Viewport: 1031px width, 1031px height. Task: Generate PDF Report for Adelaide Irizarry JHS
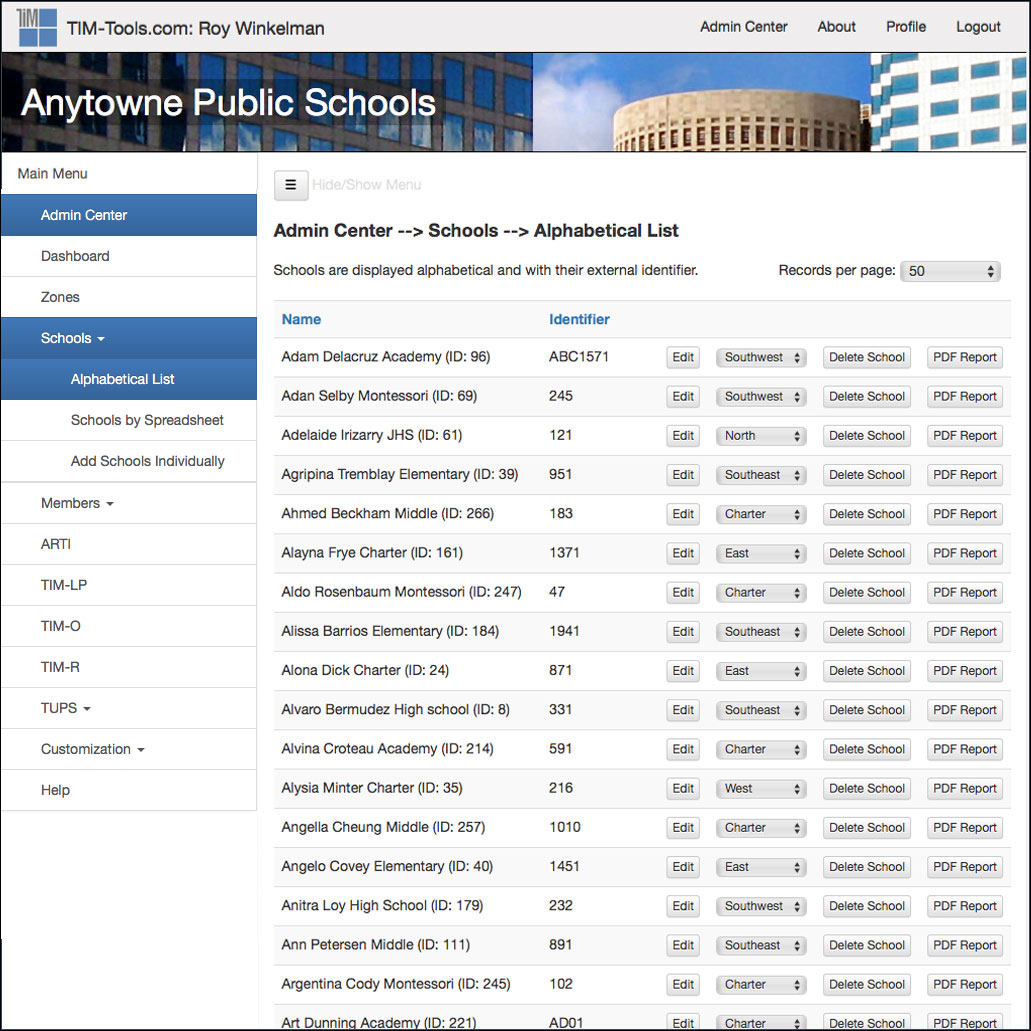pos(965,436)
